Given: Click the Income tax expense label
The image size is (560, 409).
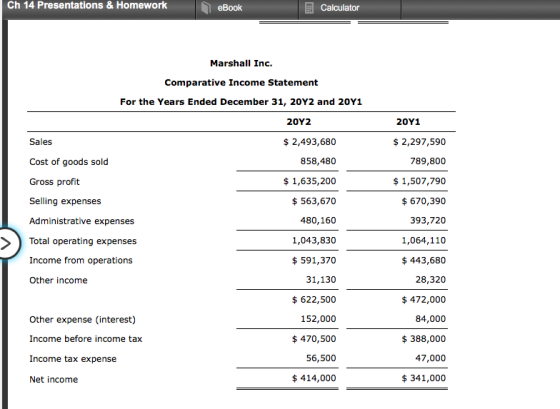Looking at the screenshot, I should coord(73,359).
